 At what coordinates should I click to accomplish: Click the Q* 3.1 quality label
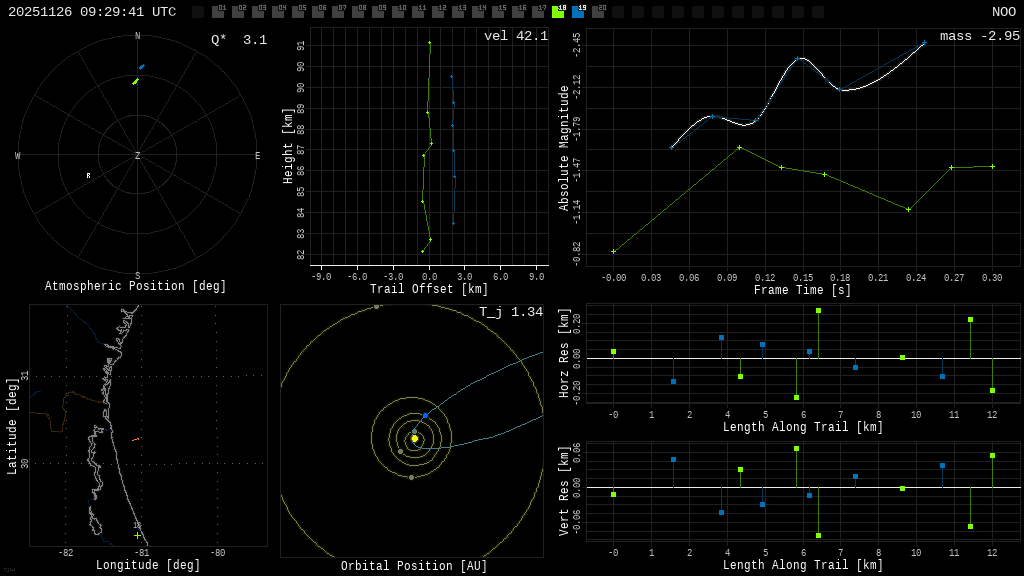239,40
